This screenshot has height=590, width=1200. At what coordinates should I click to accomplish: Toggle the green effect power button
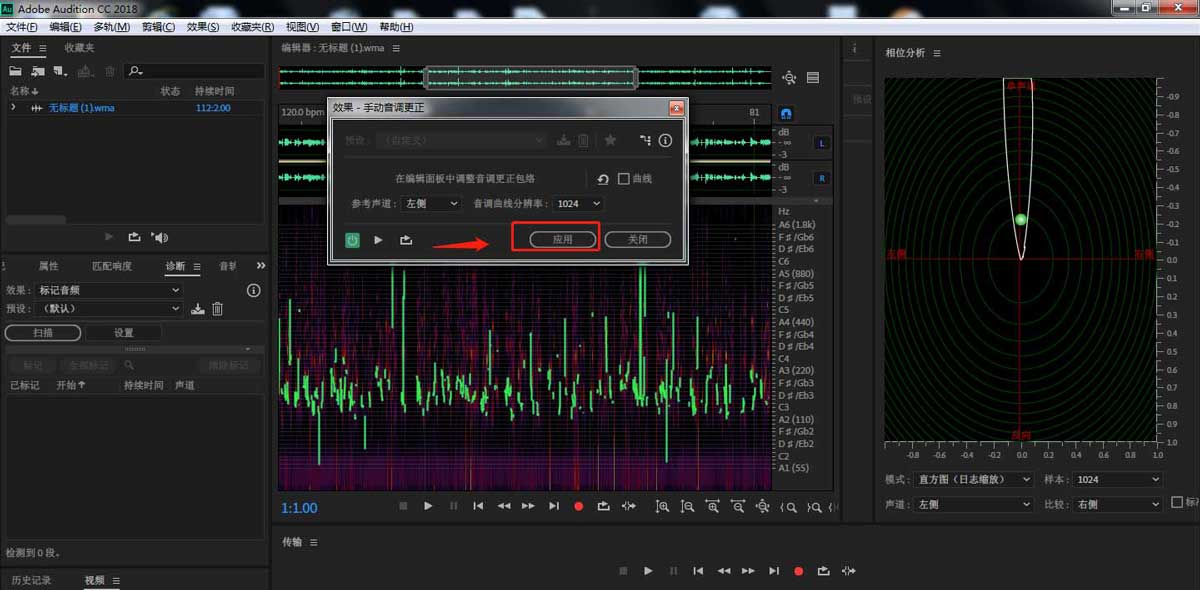(352, 240)
